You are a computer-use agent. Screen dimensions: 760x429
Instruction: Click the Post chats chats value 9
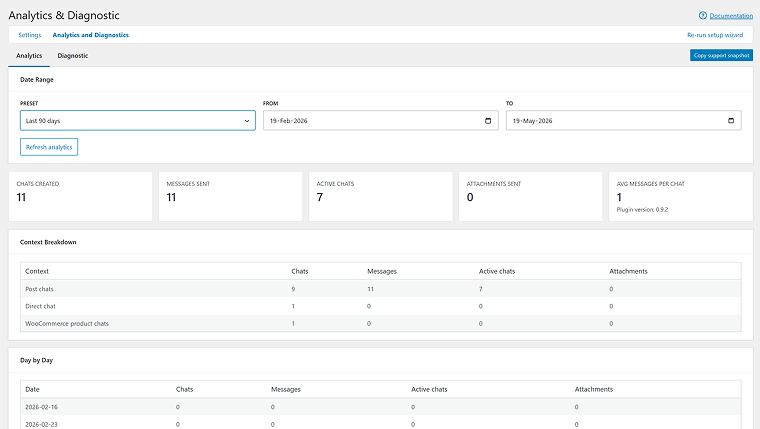click(293, 289)
